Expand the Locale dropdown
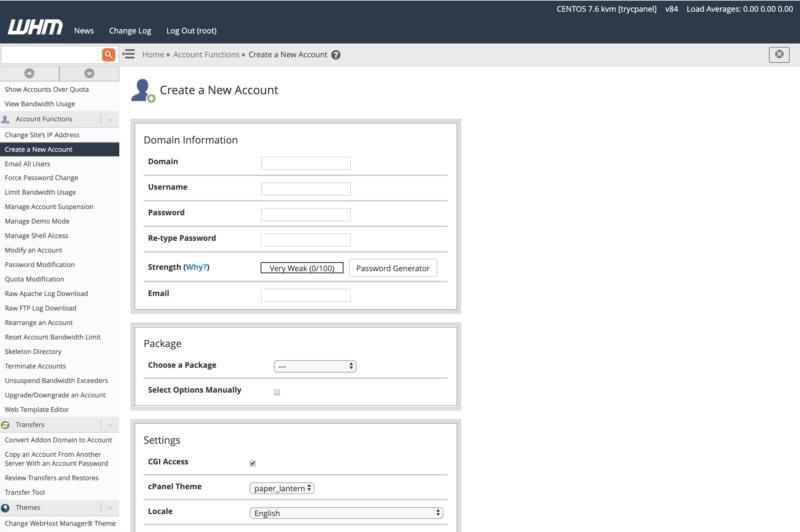Image resolution: width=800 pixels, height=532 pixels. 346,513
